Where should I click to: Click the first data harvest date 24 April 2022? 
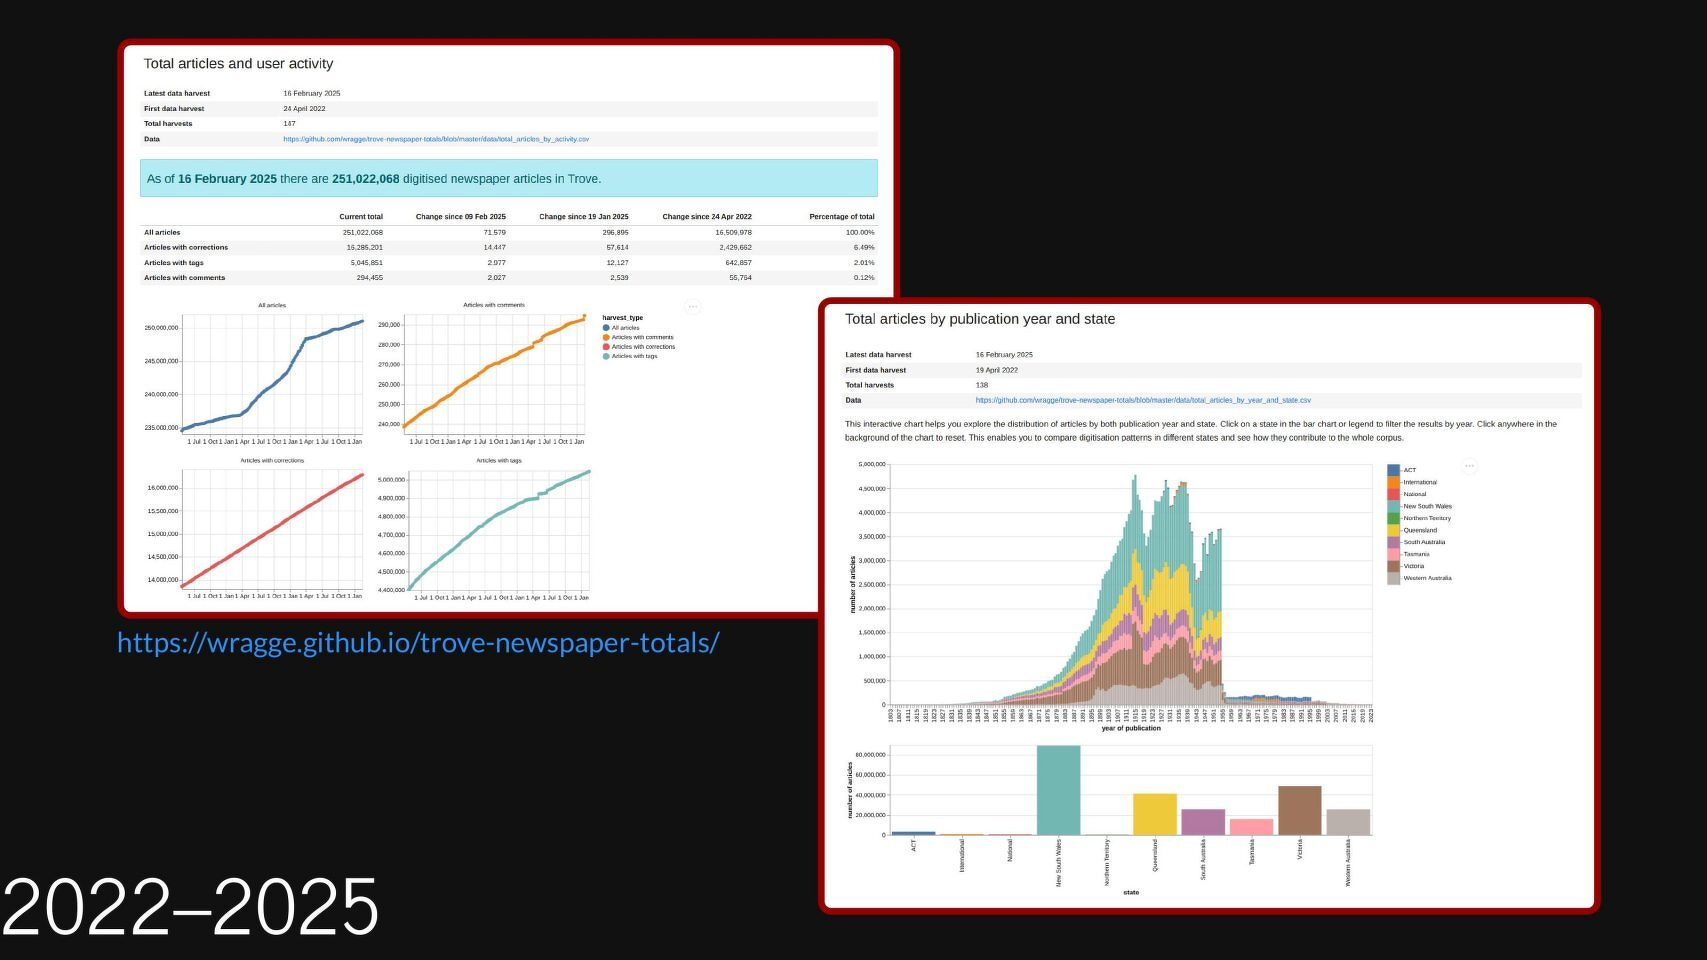[x=304, y=109]
